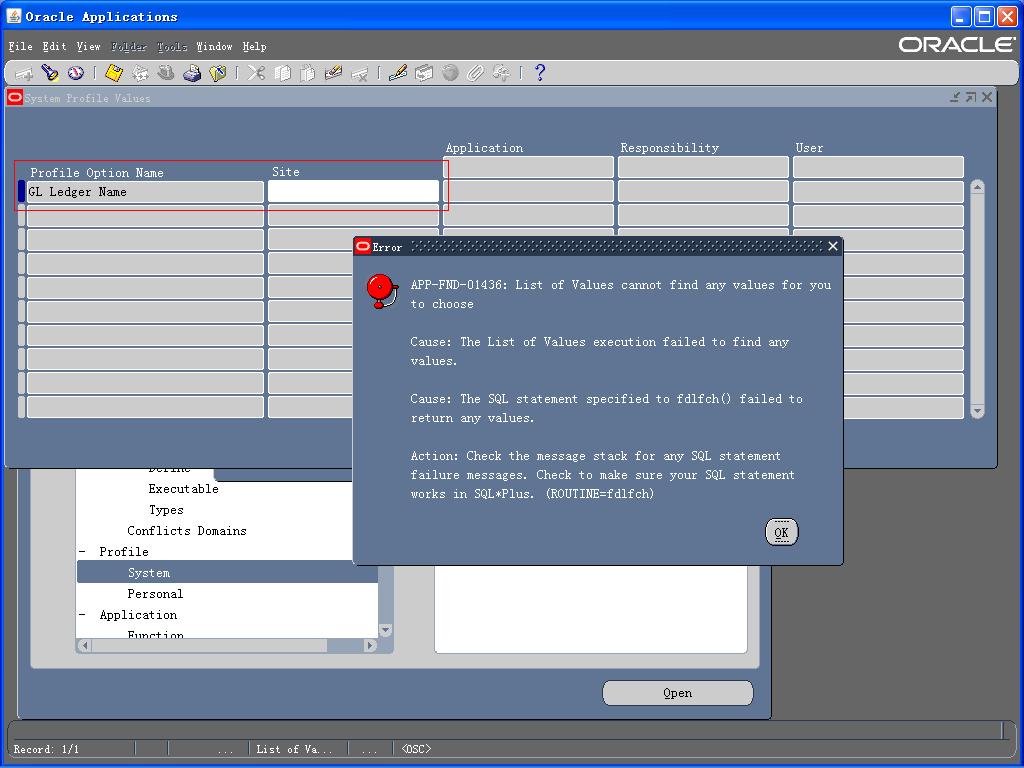1024x768 pixels.
Task: Click the Folder Tools toolbar icon
Action: [x=502, y=73]
